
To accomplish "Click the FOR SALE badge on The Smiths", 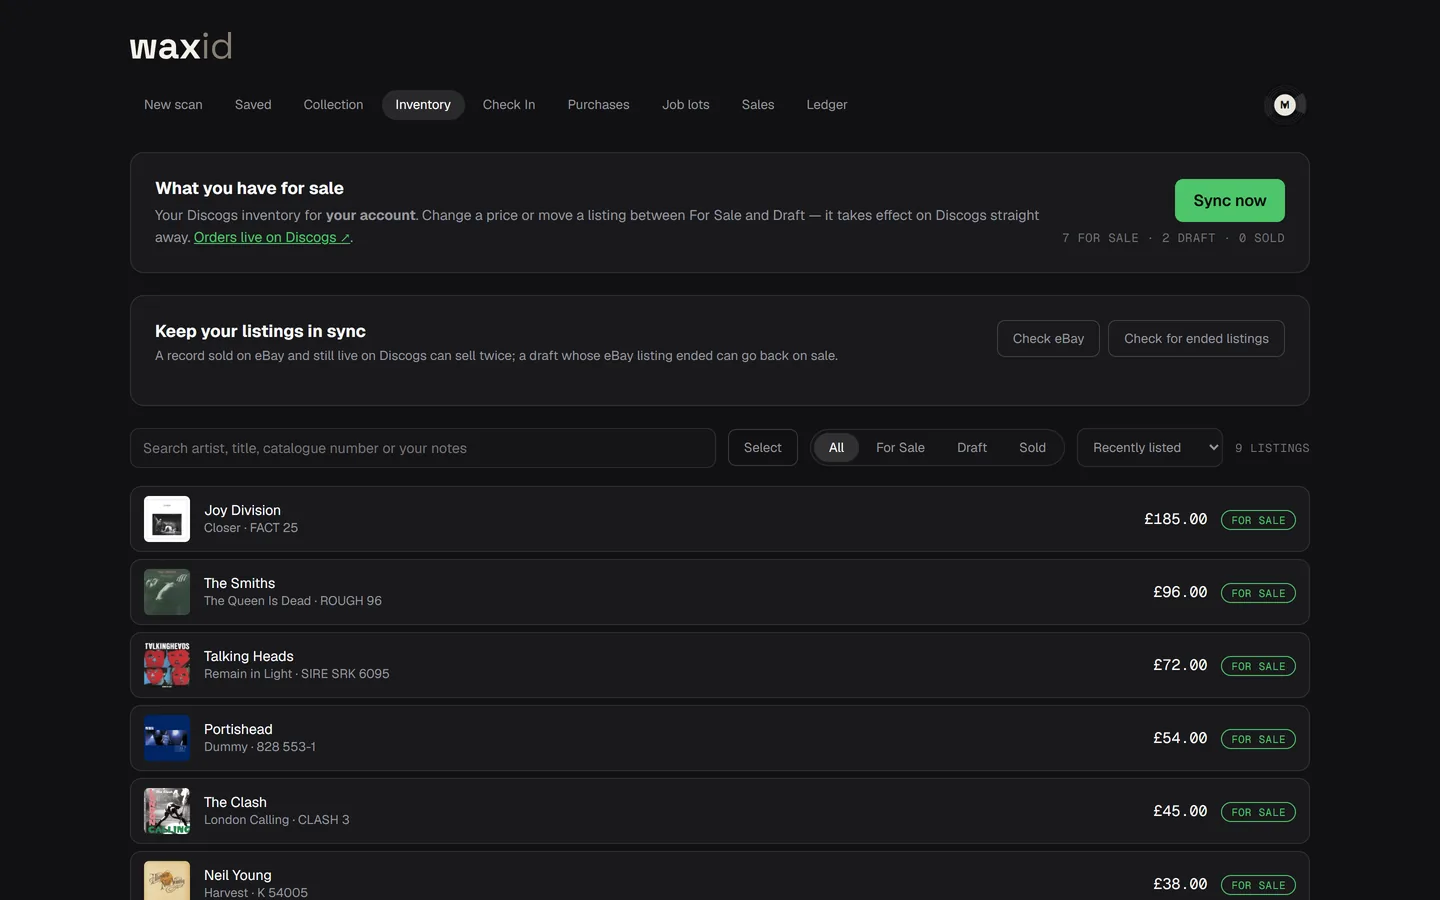I will [x=1258, y=593].
